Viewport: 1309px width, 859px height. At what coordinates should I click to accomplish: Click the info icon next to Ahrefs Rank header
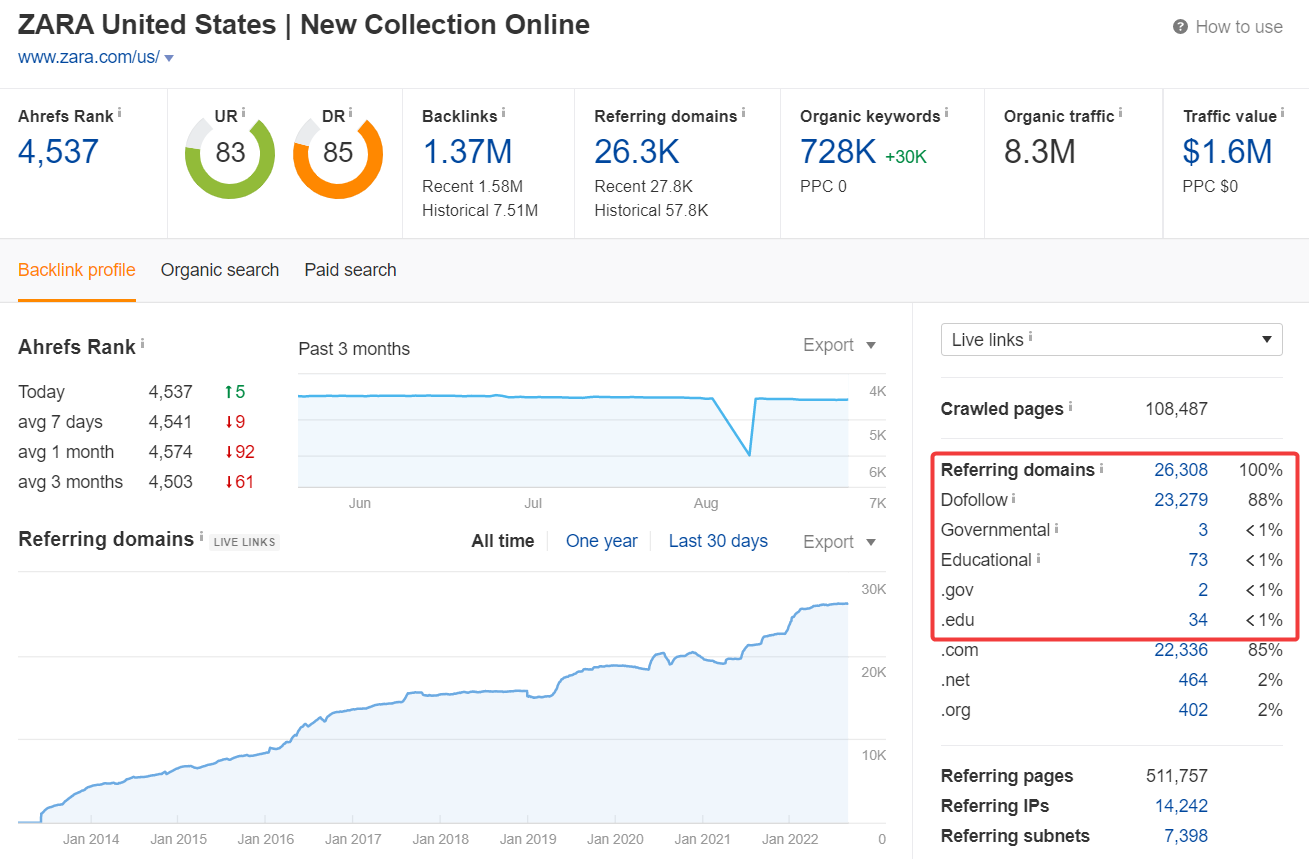[120, 113]
